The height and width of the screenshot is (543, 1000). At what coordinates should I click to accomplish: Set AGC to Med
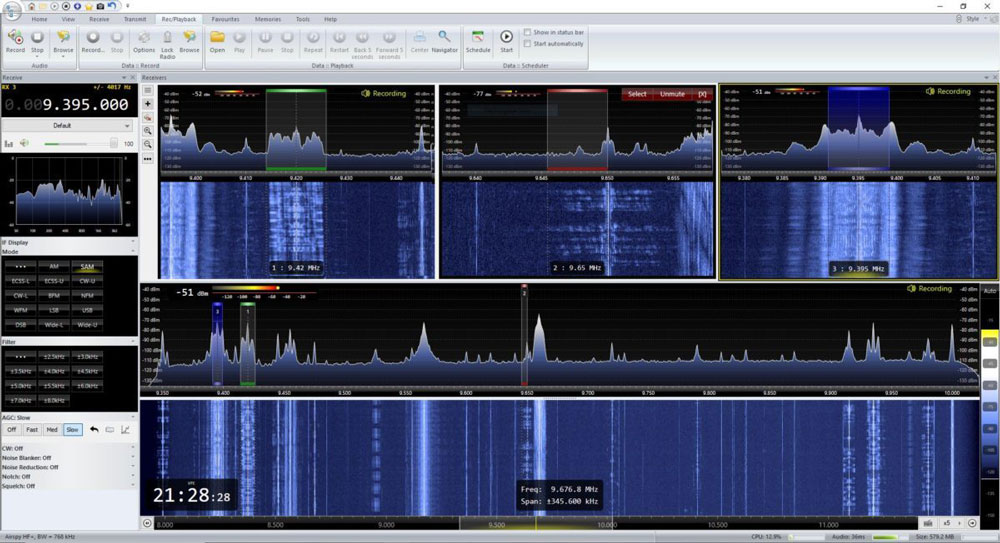(52, 429)
